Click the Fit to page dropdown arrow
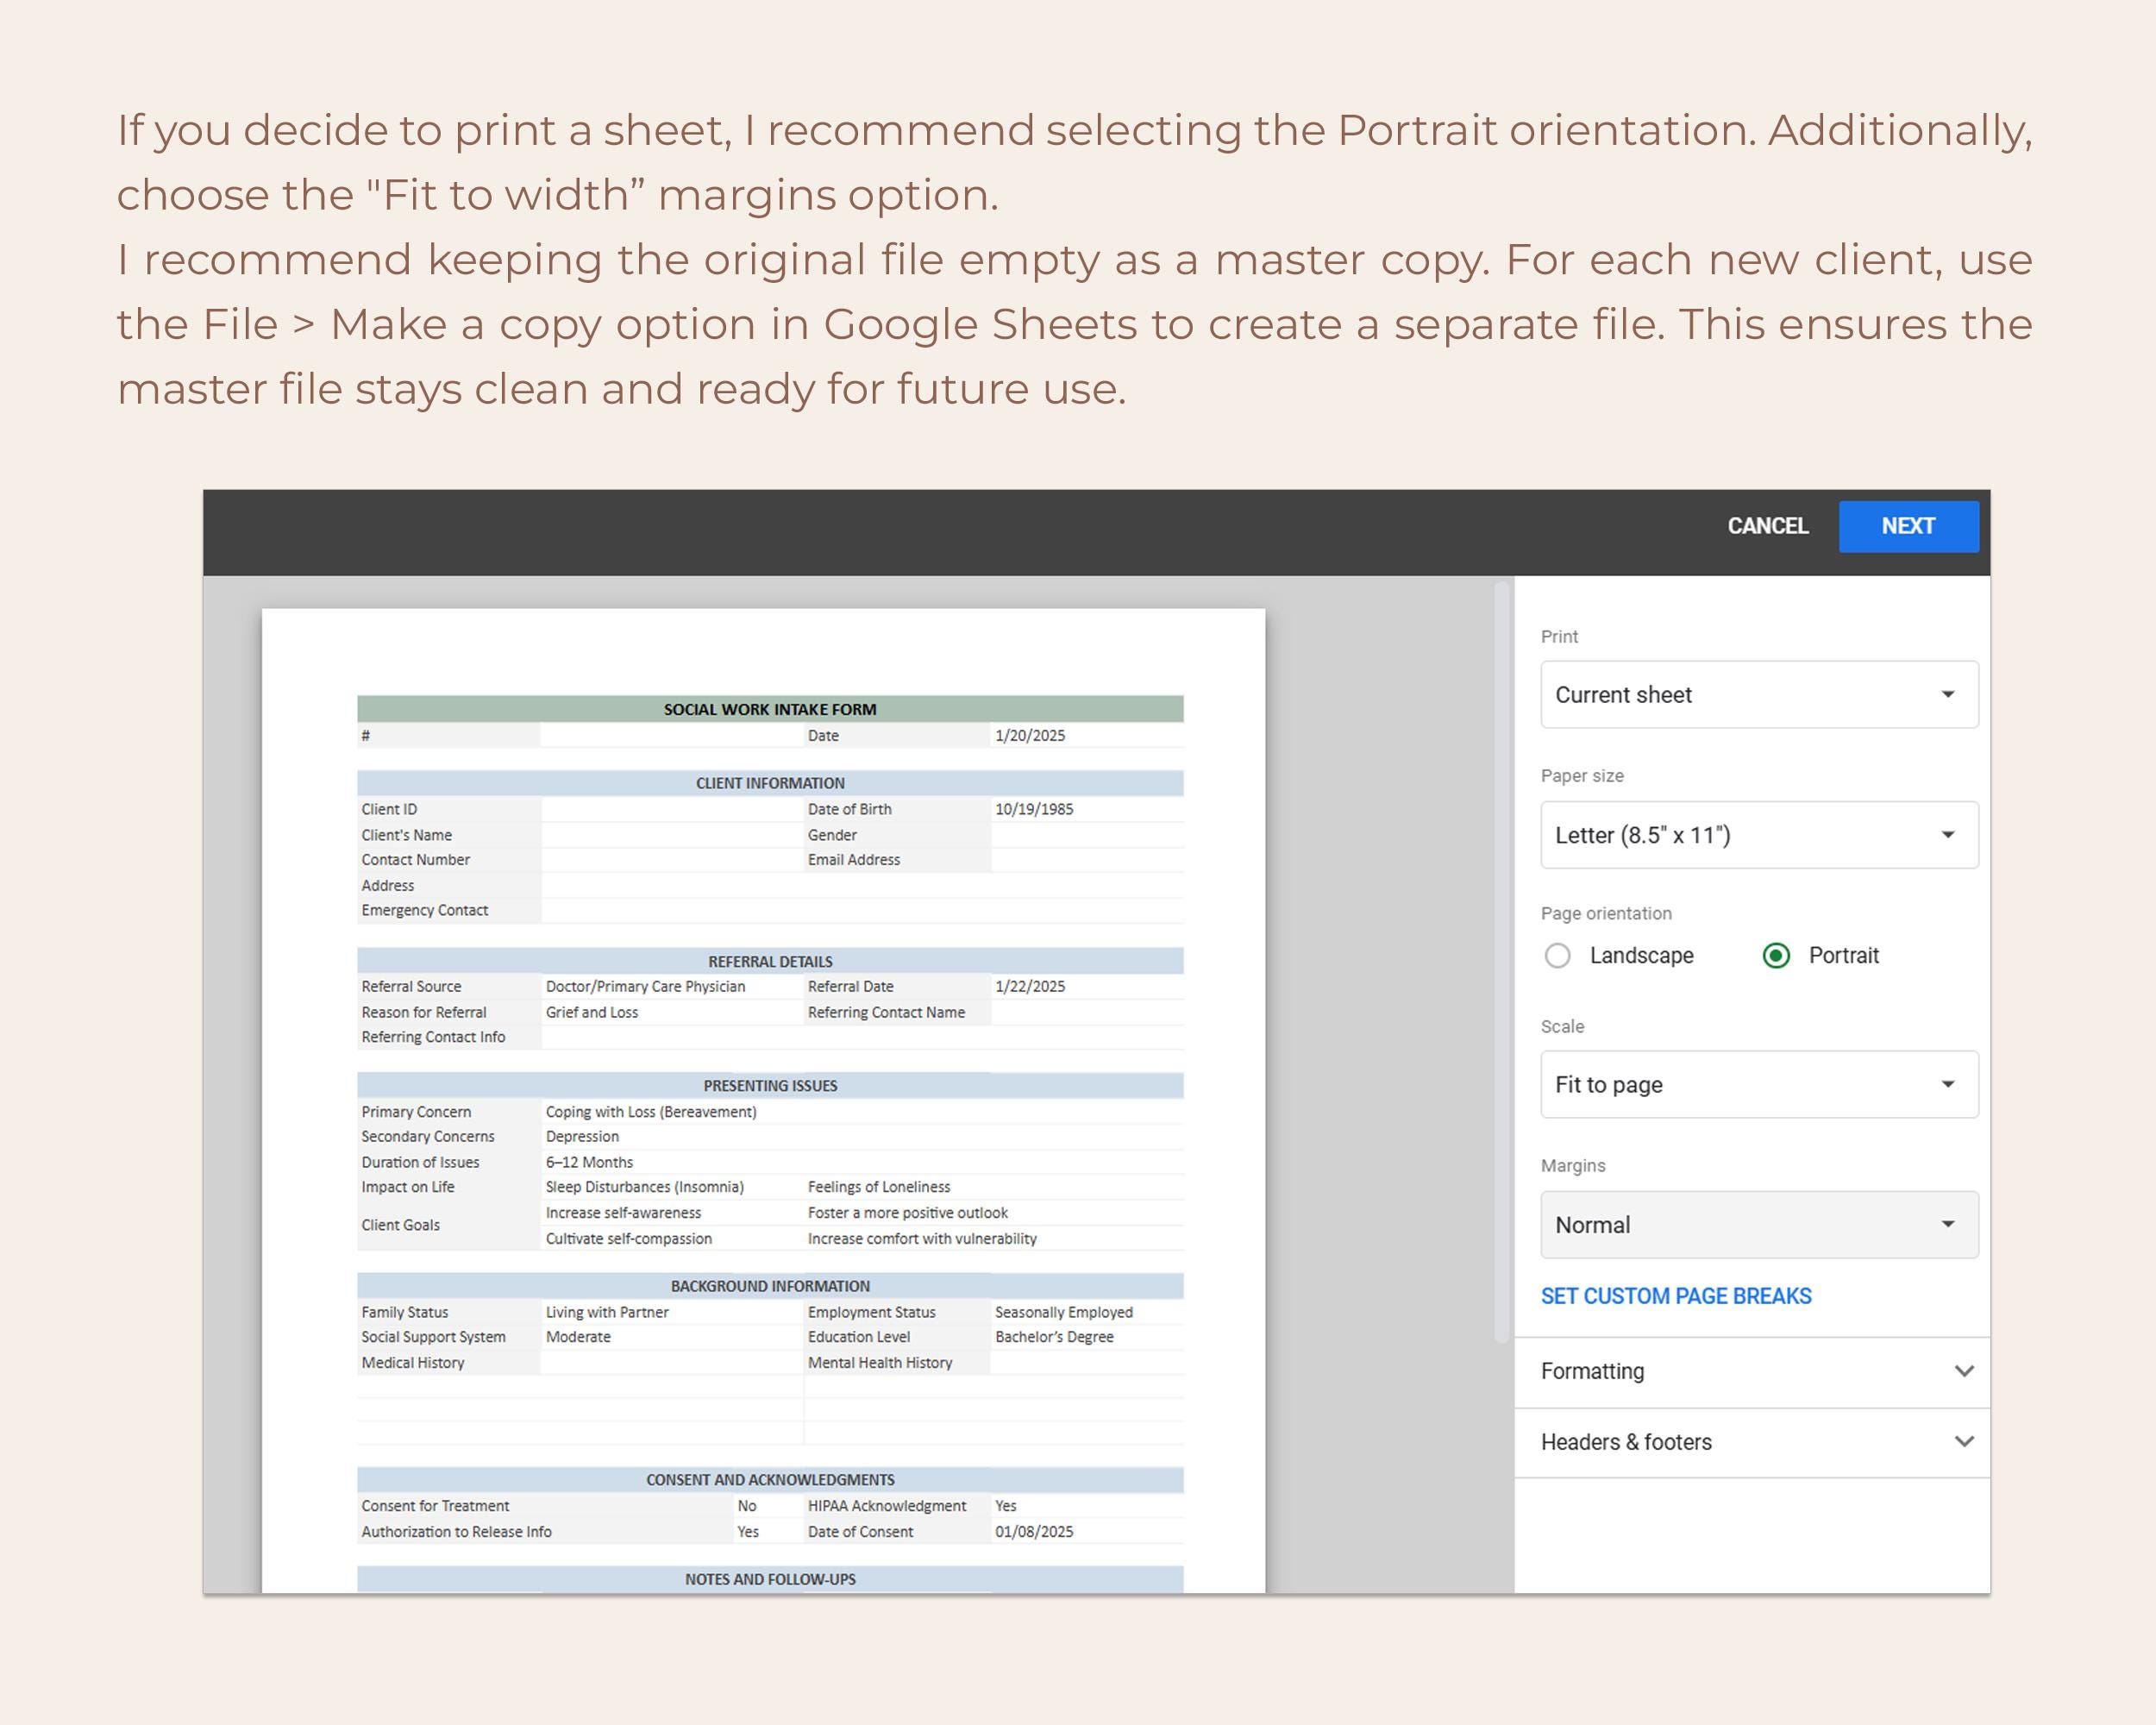The width and height of the screenshot is (2156, 1725). point(1948,1085)
